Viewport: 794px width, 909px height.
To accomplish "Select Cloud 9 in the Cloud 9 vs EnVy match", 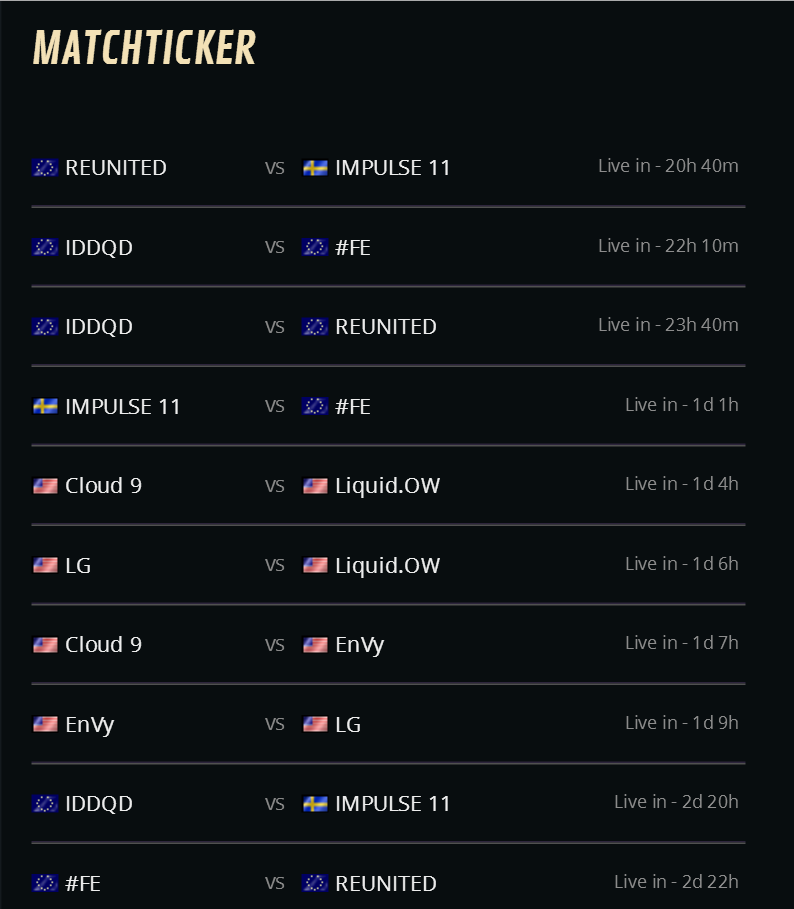I will [104, 645].
